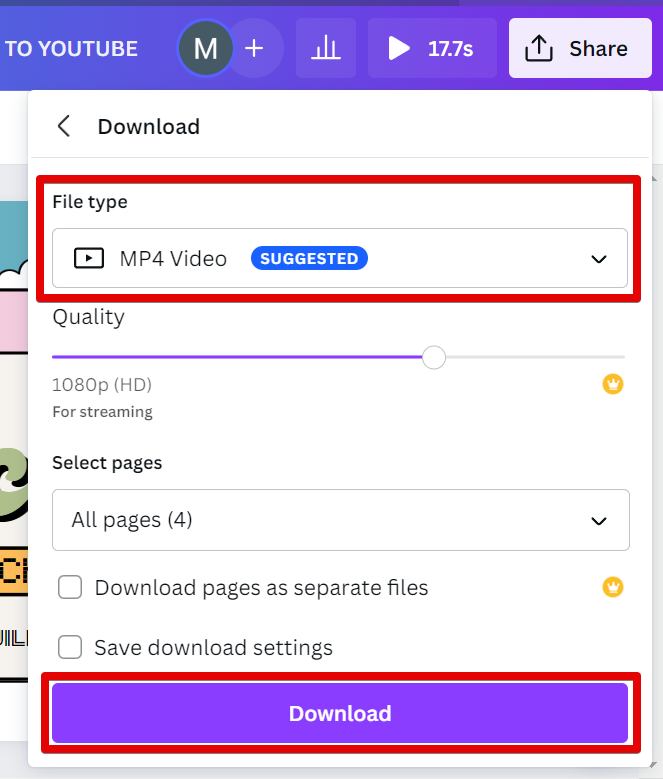This screenshot has width=663, height=779.
Task: Click the quality slider handle
Action: [x=434, y=357]
